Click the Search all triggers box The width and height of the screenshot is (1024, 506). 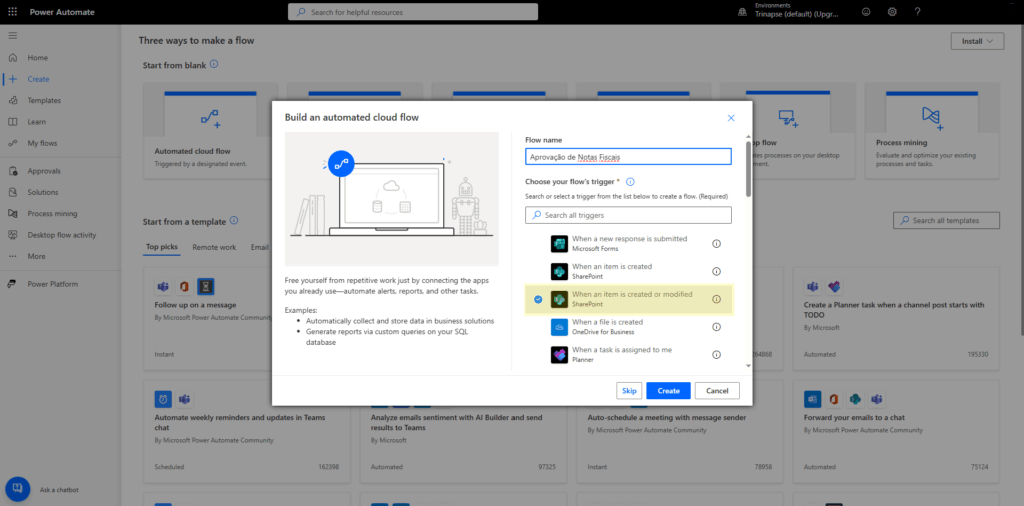pos(628,215)
